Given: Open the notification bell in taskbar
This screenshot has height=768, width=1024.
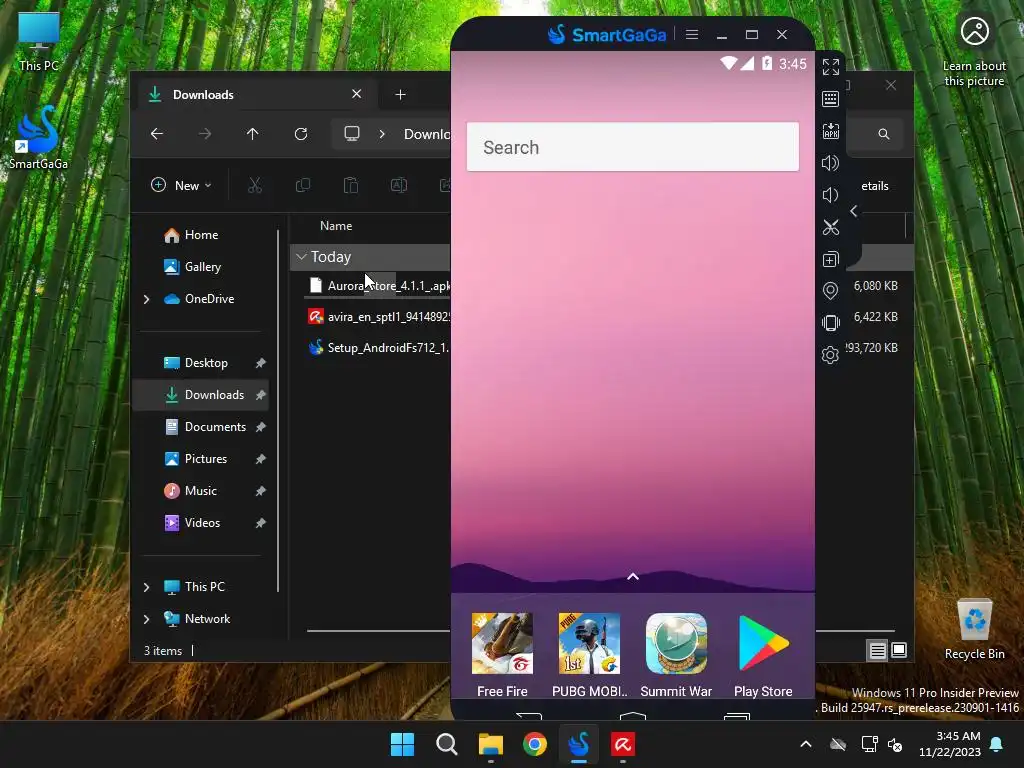Looking at the screenshot, I should [997, 744].
